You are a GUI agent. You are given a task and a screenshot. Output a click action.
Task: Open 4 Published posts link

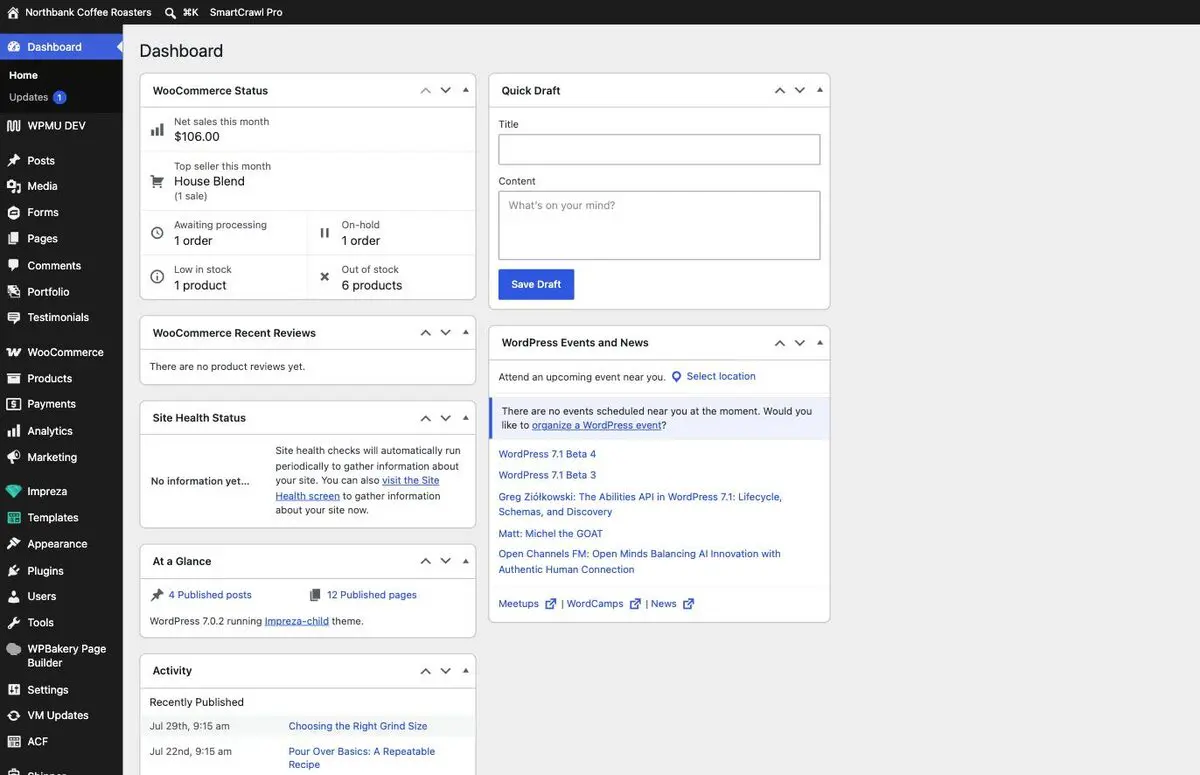coord(210,595)
